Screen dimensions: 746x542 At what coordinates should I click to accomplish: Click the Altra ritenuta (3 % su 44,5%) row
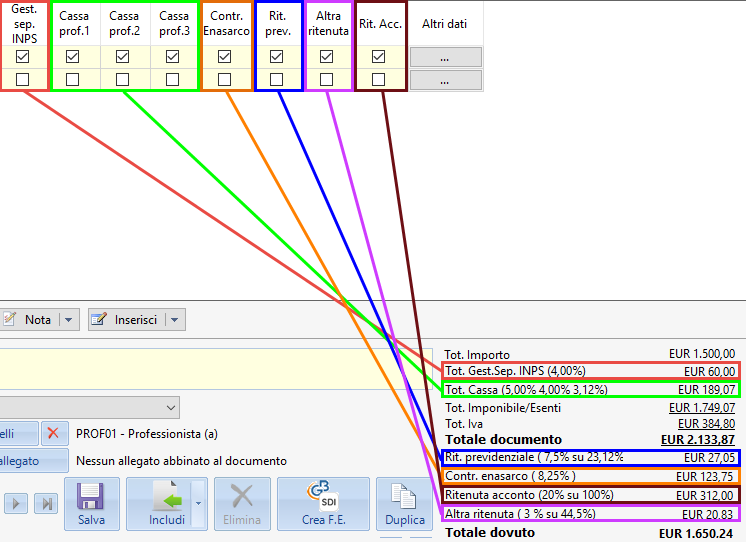tap(590, 514)
